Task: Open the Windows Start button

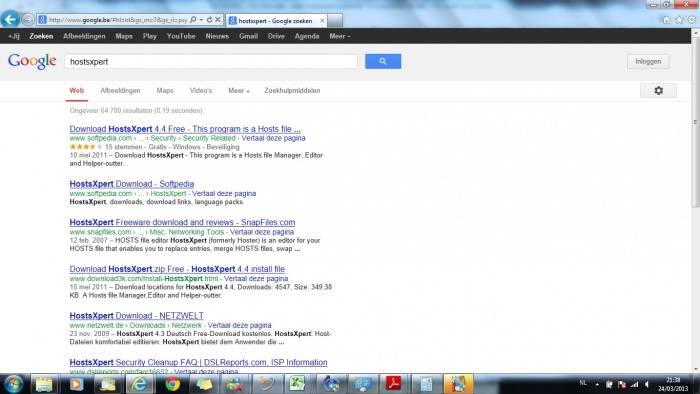Action: pyautogui.click(x=13, y=384)
